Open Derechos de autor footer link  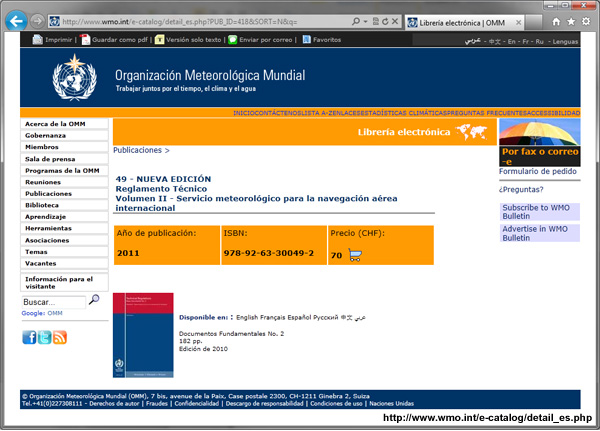tap(114, 403)
